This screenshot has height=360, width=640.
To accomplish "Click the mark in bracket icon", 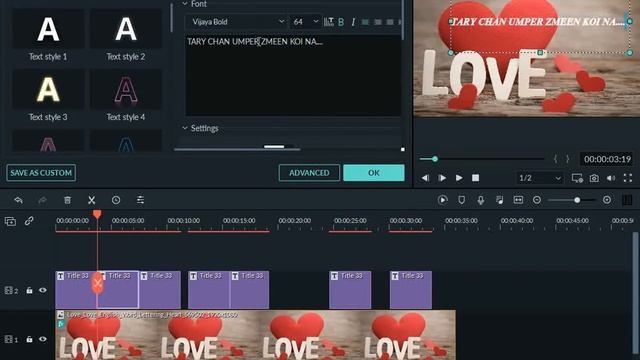I will (x=556, y=159).
